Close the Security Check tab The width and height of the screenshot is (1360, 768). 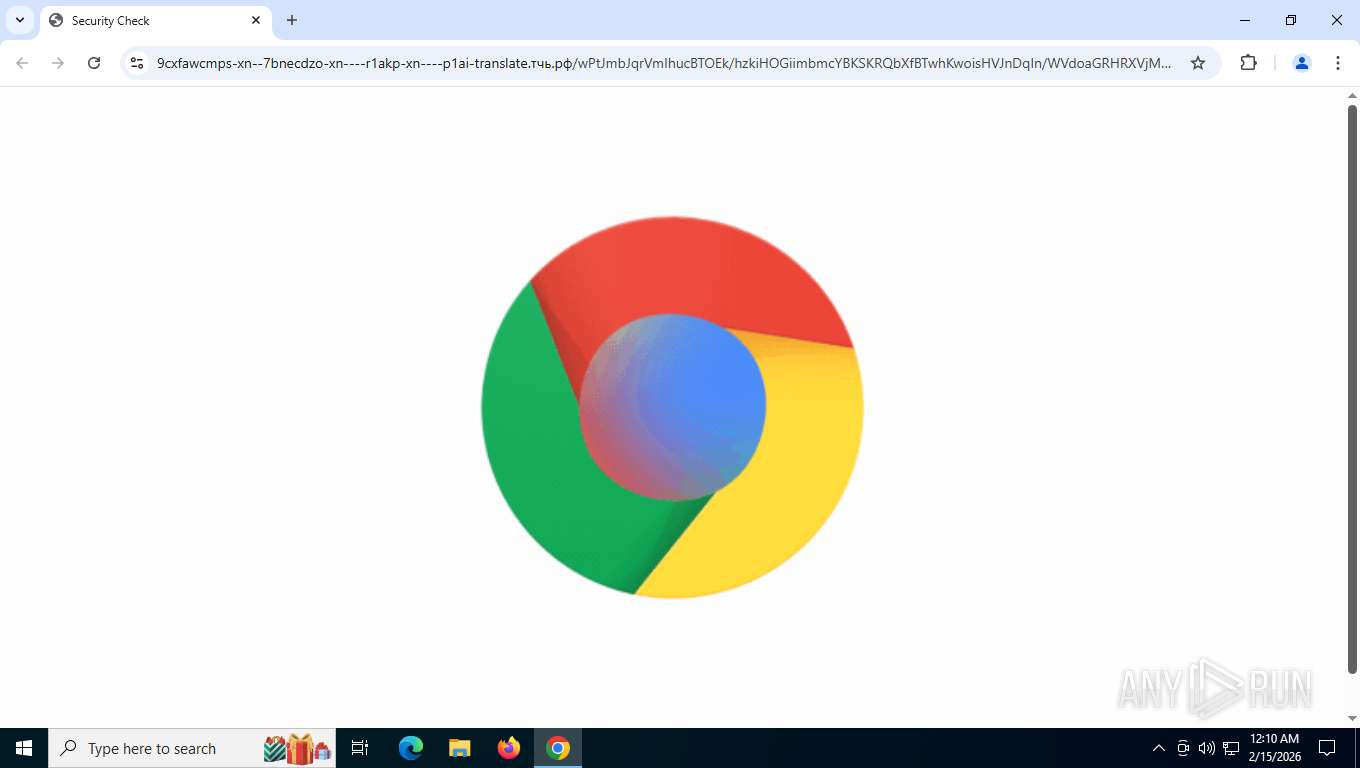coord(256,20)
